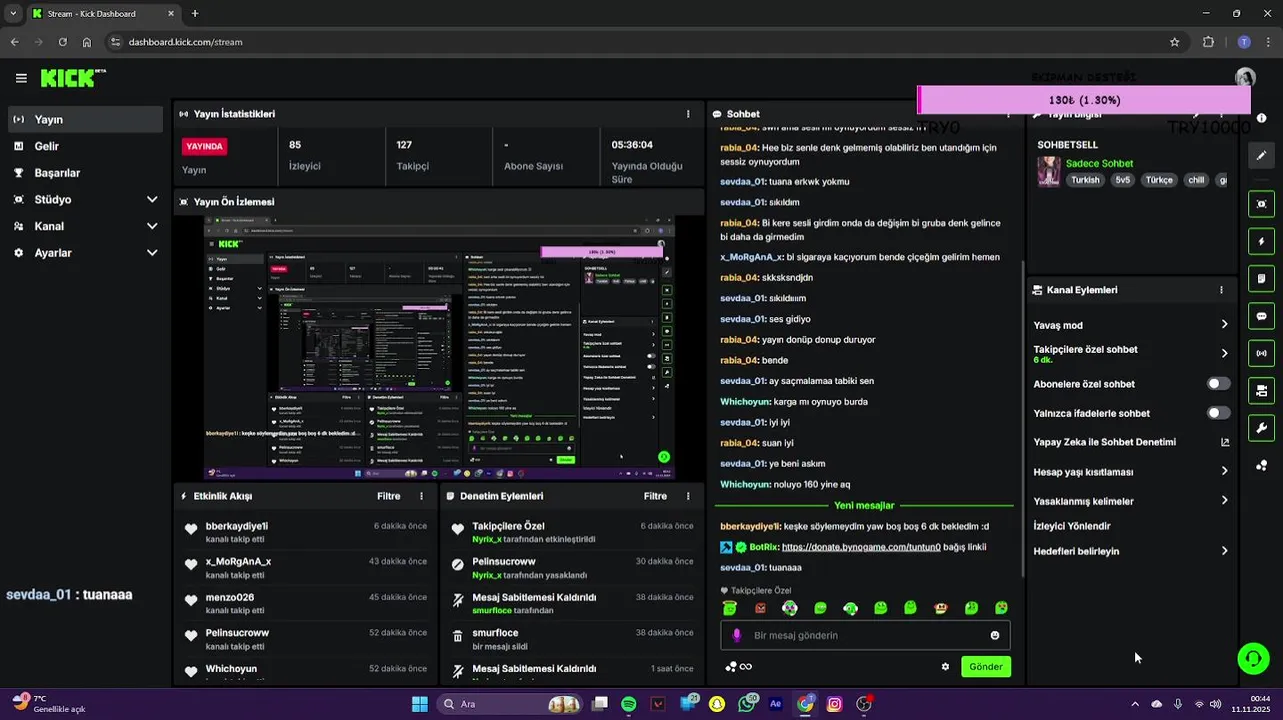This screenshot has width=1283, height=720.
Task: Toggle Abonelere özel sohbet switch
Action: [1218, 384]
